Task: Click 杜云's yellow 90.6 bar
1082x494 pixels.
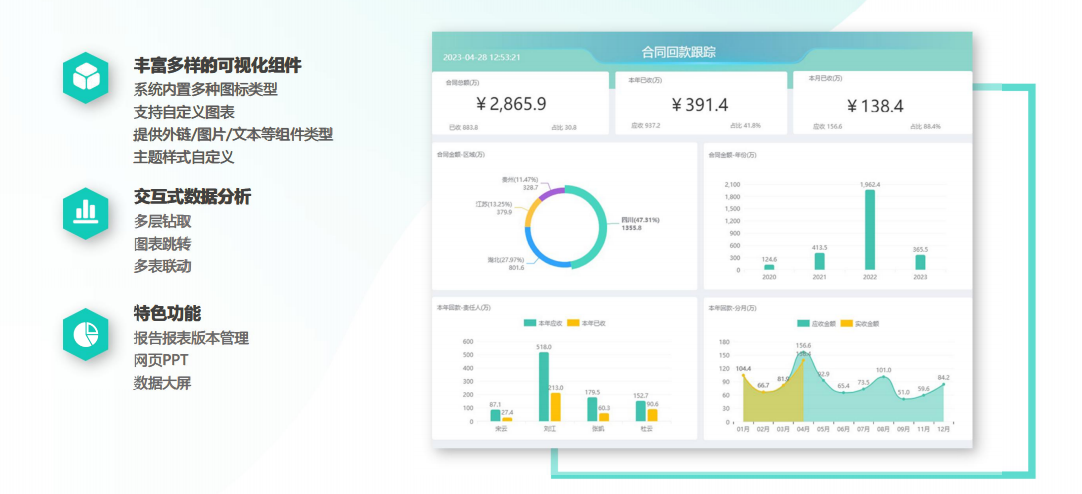Action: [x=652, y=415]
